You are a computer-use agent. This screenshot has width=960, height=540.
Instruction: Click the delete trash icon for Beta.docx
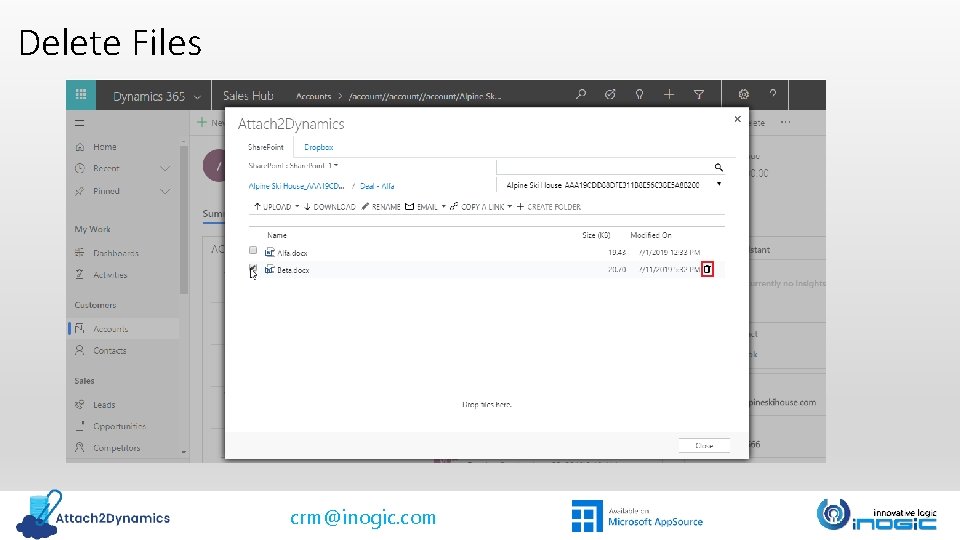point(707,269)
